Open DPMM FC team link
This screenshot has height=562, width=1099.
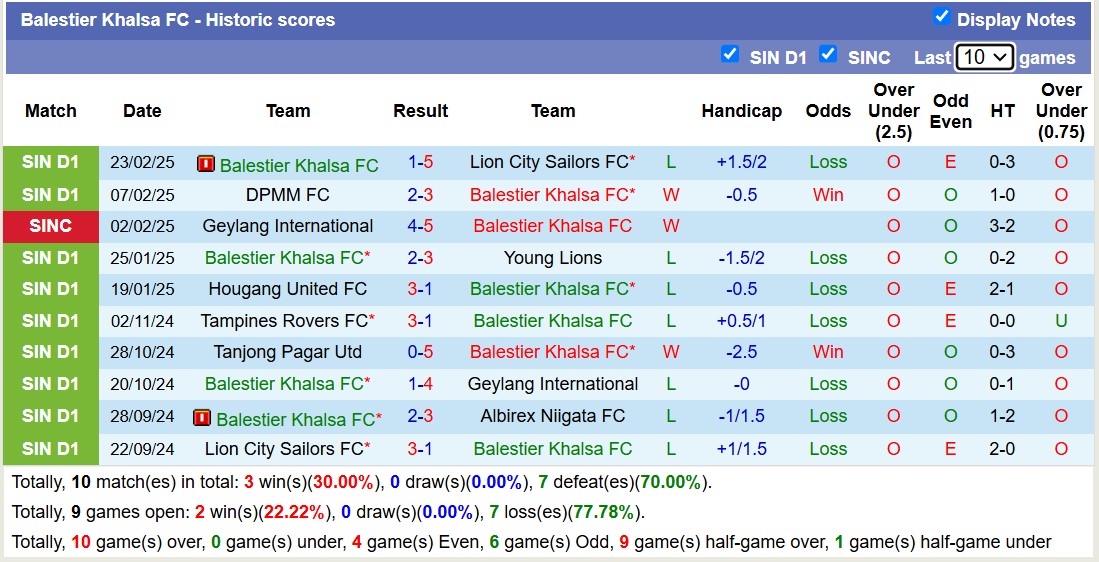[287, 195]
